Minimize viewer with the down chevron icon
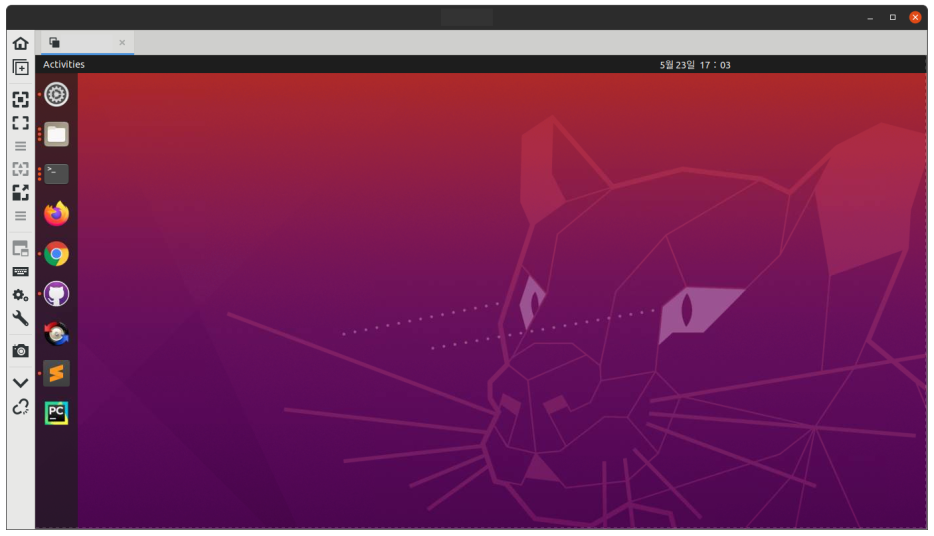The height and width of the screenshot is (536, 934). click(20, 383)
